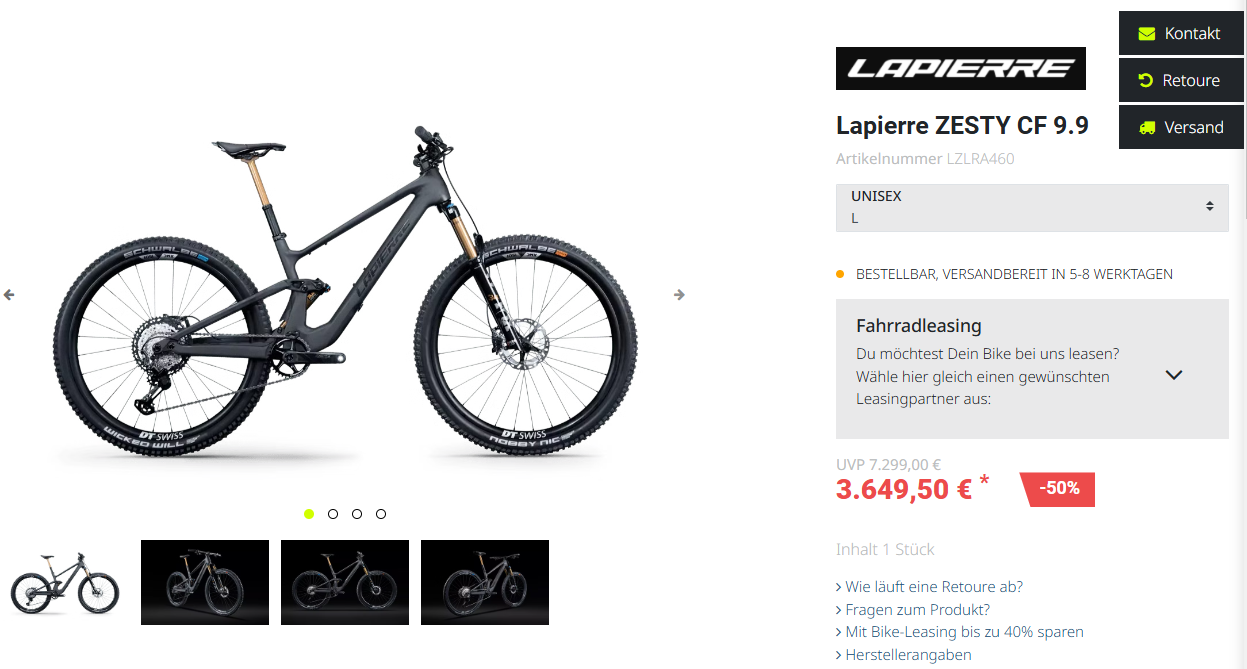The height and width of the screenshot is (669, 1247).
Task: Open 'Wie läuft eine Retoure ab?' link
Action: click(929, 587)
